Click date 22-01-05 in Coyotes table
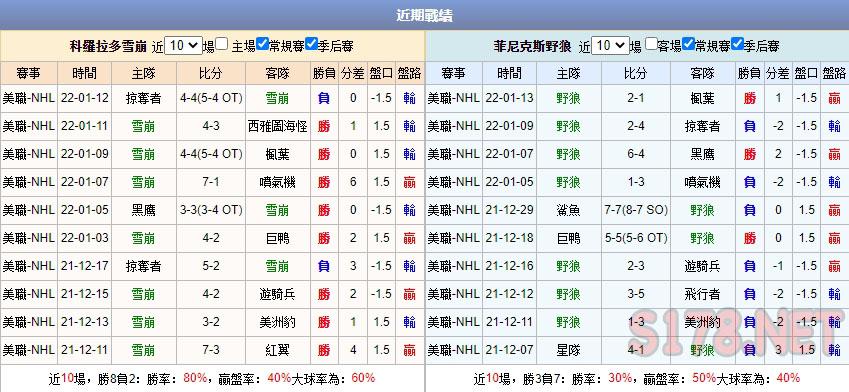Image resolution: width=849 pixels, height=392 pixels. [509, 182]
